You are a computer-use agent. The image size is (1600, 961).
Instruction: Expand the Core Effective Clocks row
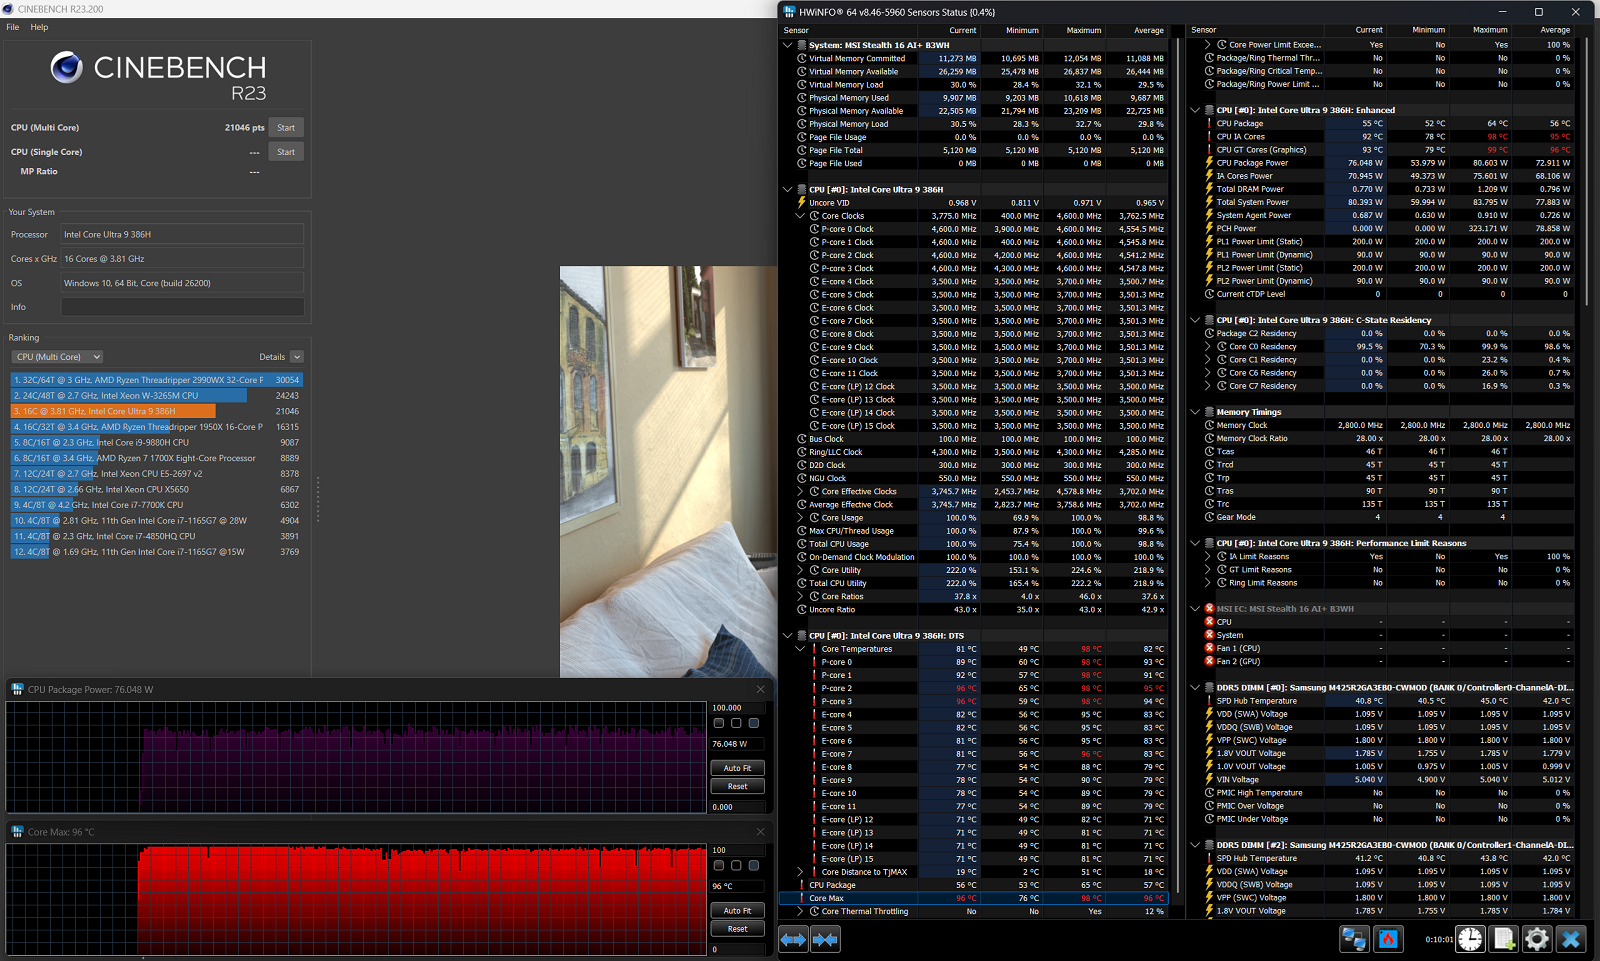pyautogui.click(x=800, y=491)
